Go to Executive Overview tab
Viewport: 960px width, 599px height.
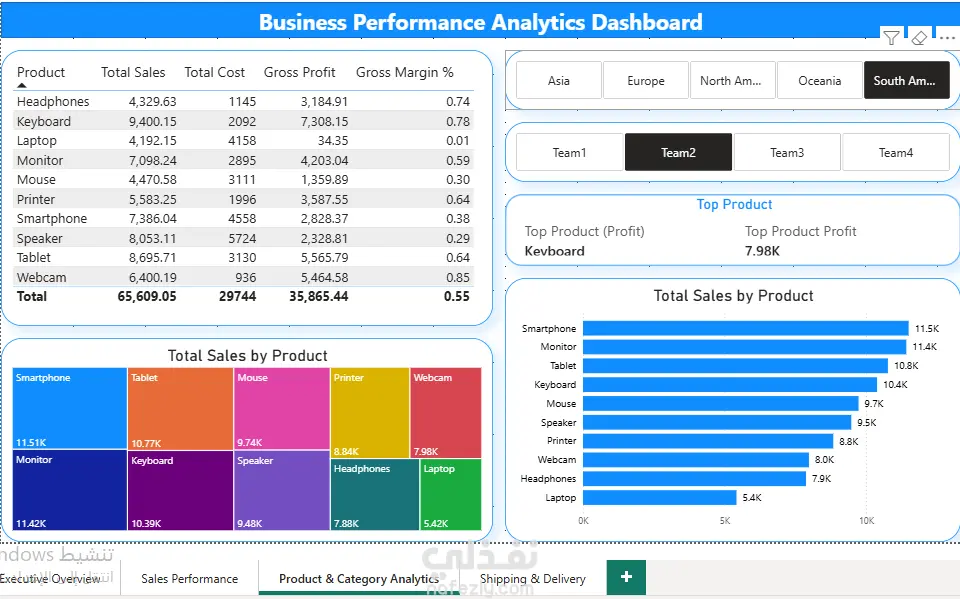pyautogui.click(x=50, y=579)
